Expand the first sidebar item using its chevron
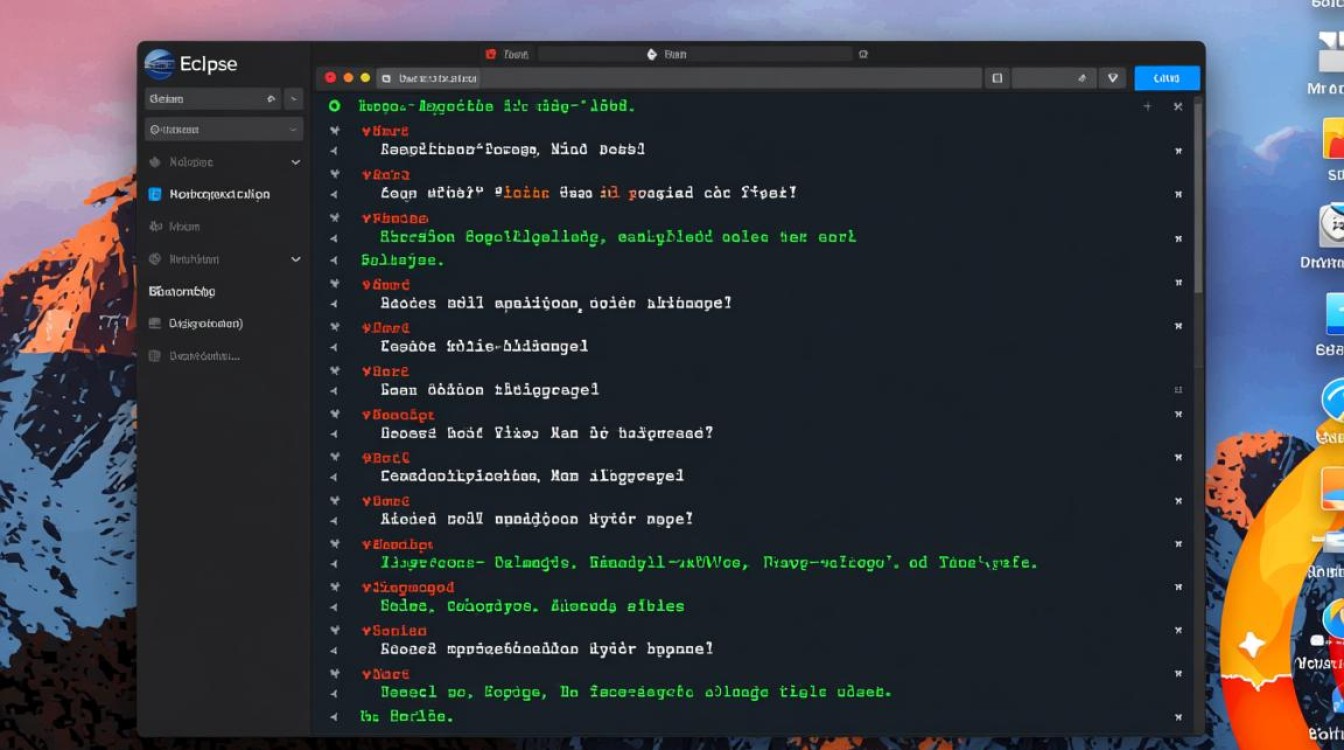The image size is (1344, 750). pyautogui.click(x=295, y=162)
